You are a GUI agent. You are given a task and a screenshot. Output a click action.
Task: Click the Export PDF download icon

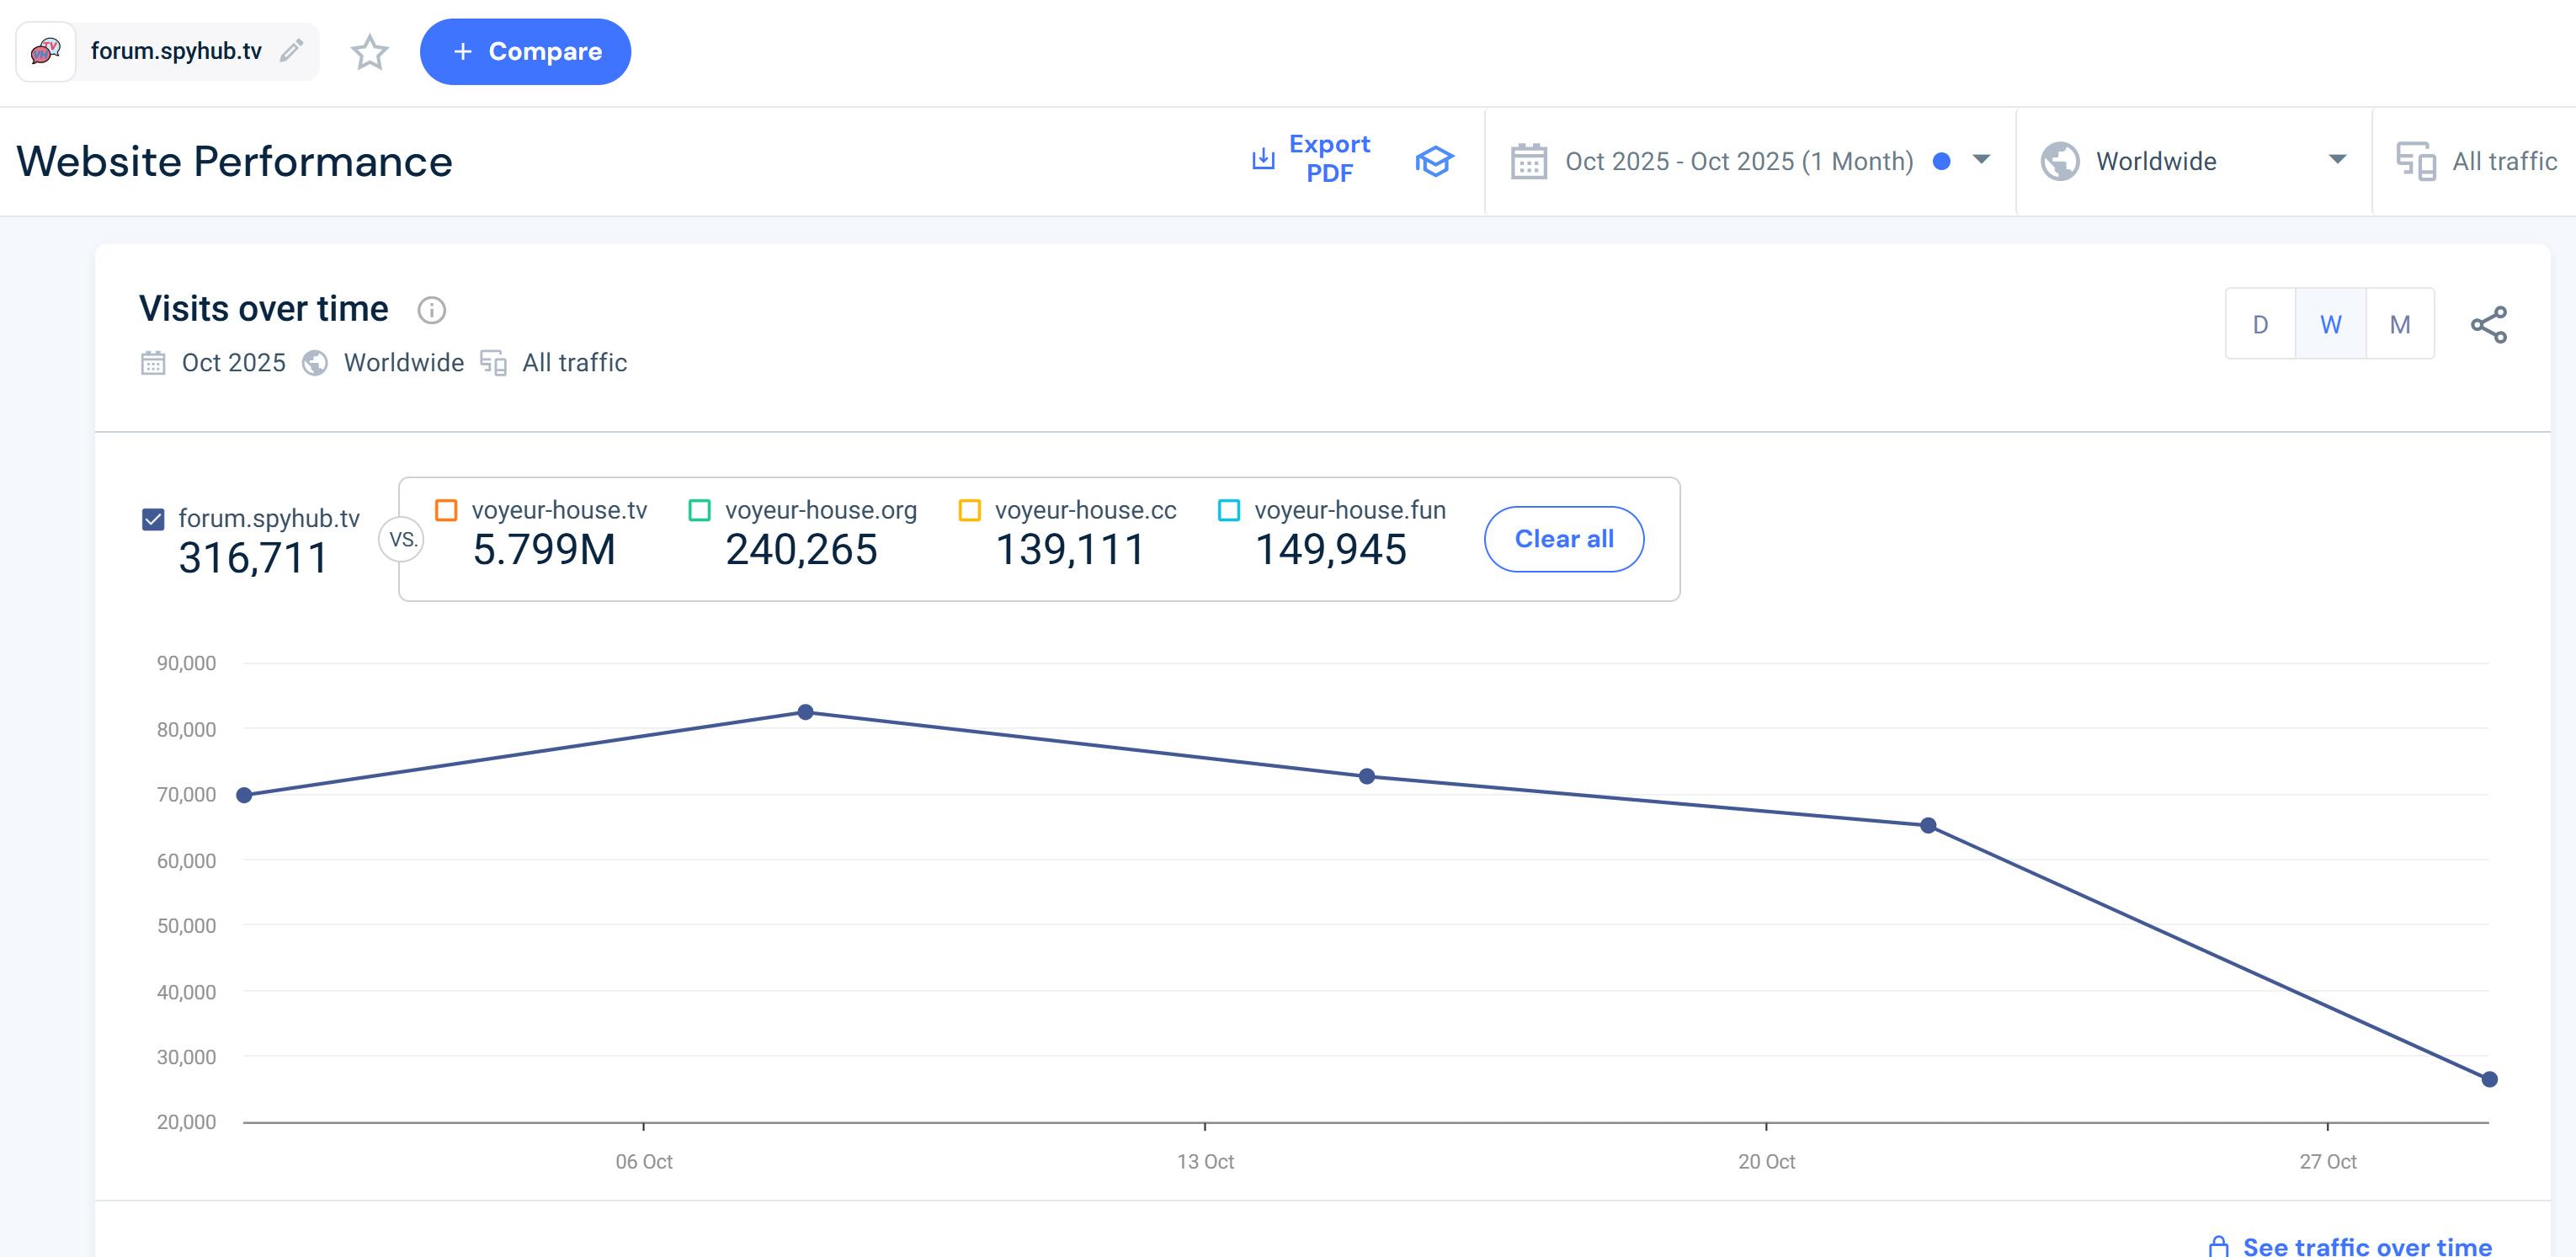1263,159
